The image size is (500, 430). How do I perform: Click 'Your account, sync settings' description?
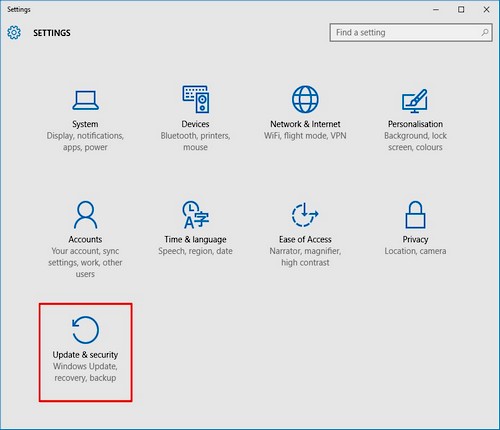tap(85, 262)
